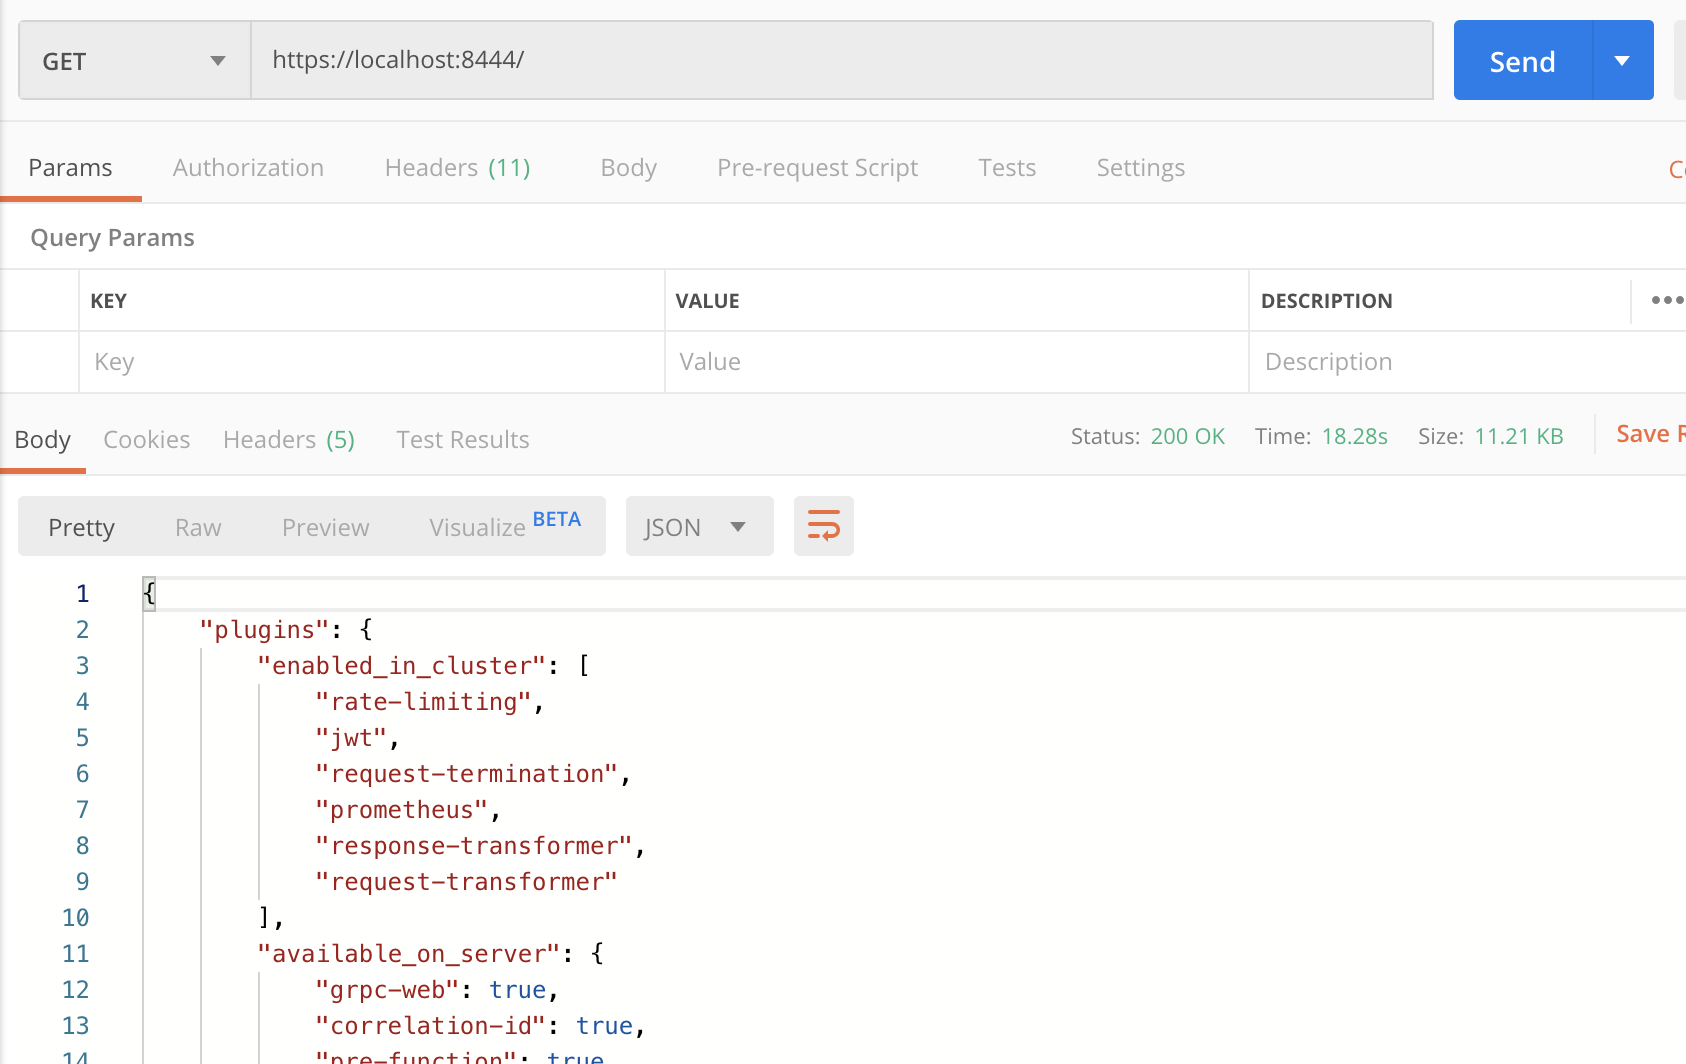This screenshot has height=1064, width=1686.
Task: Switch to Preview response view
Action: coord(325,526)
